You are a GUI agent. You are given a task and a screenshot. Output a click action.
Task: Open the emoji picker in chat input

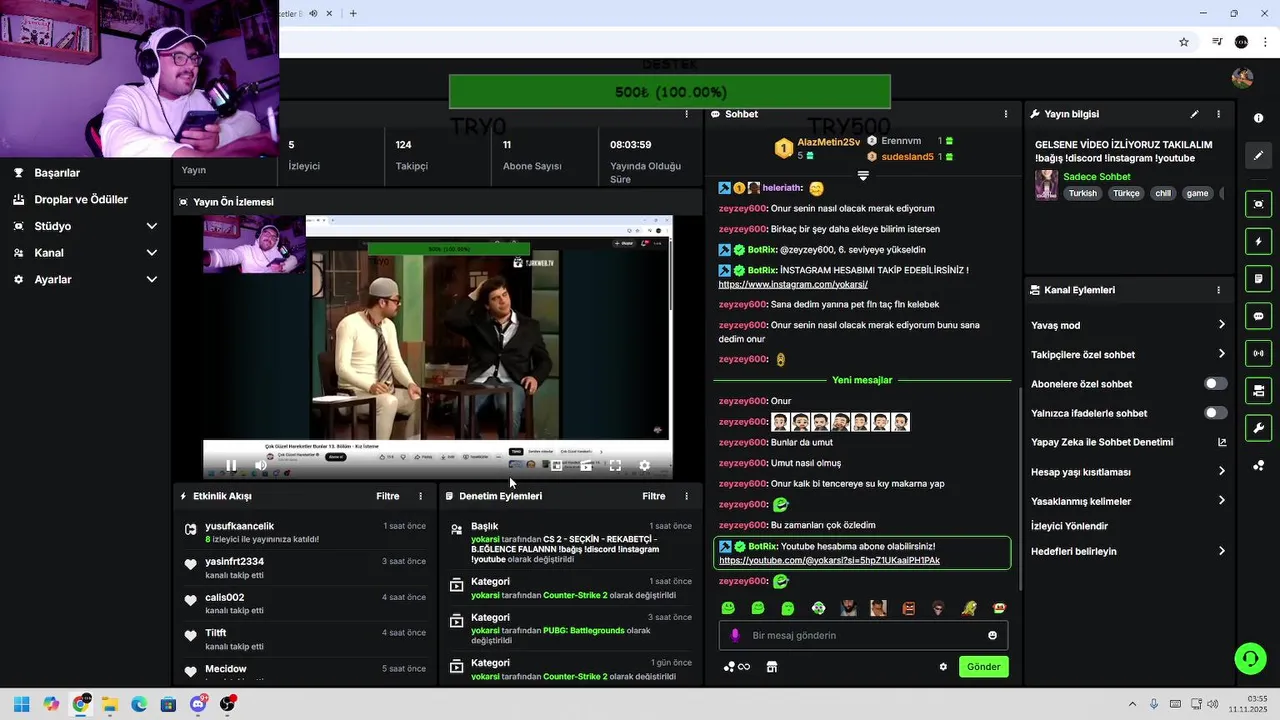tap(992, 635)
